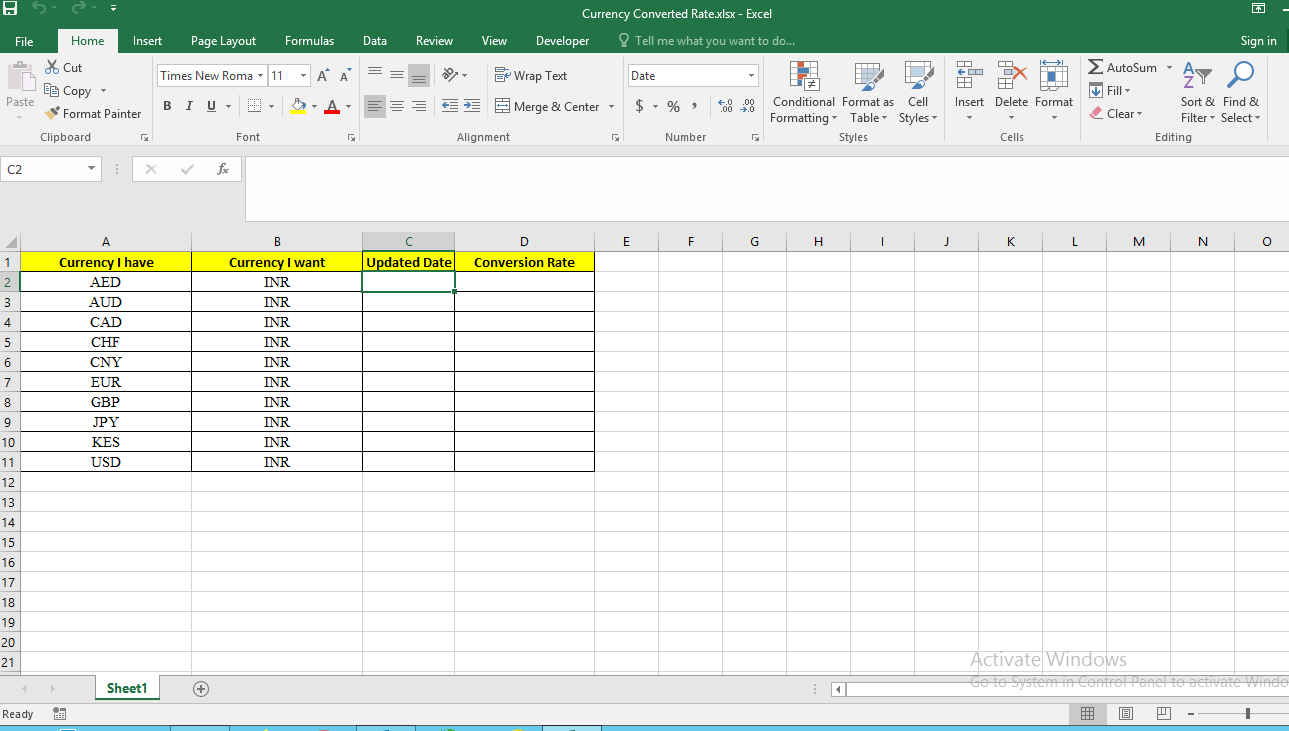The width and height of the screenshot is (1289, 731).
Task: Click the Percent Style icon
Action: click(x=673, y=106)
